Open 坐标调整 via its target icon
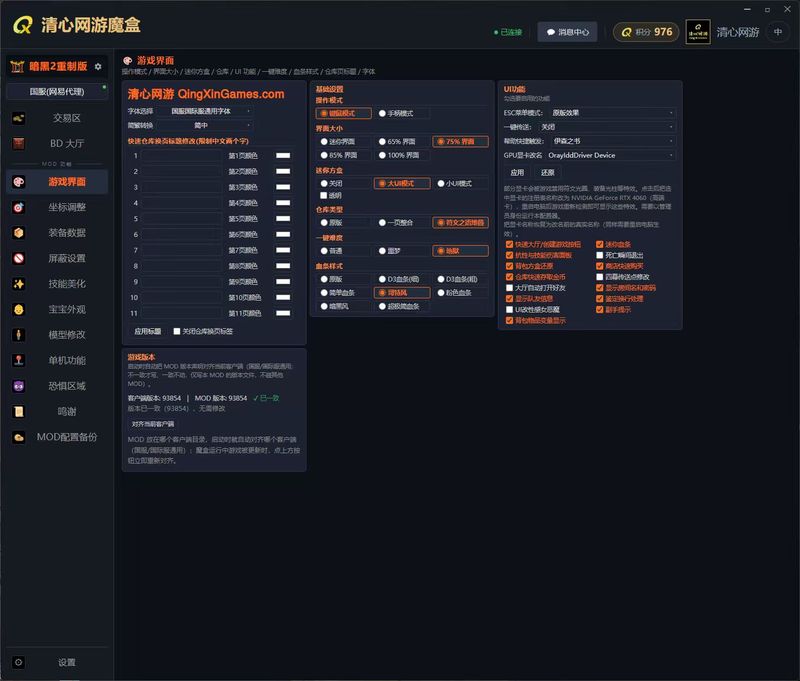 [18, 208]
